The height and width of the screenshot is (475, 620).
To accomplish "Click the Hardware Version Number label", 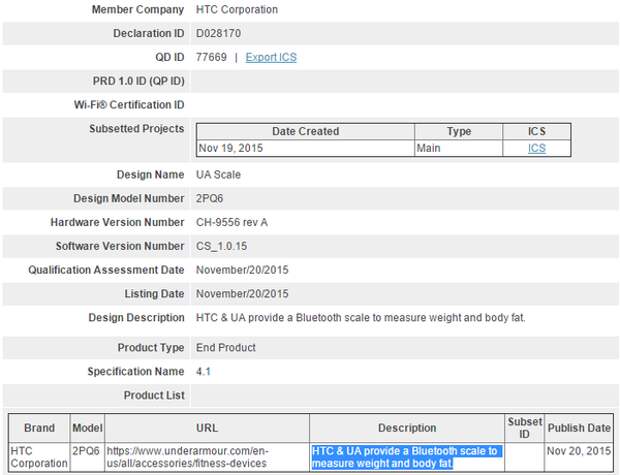I will click(117, 222).
